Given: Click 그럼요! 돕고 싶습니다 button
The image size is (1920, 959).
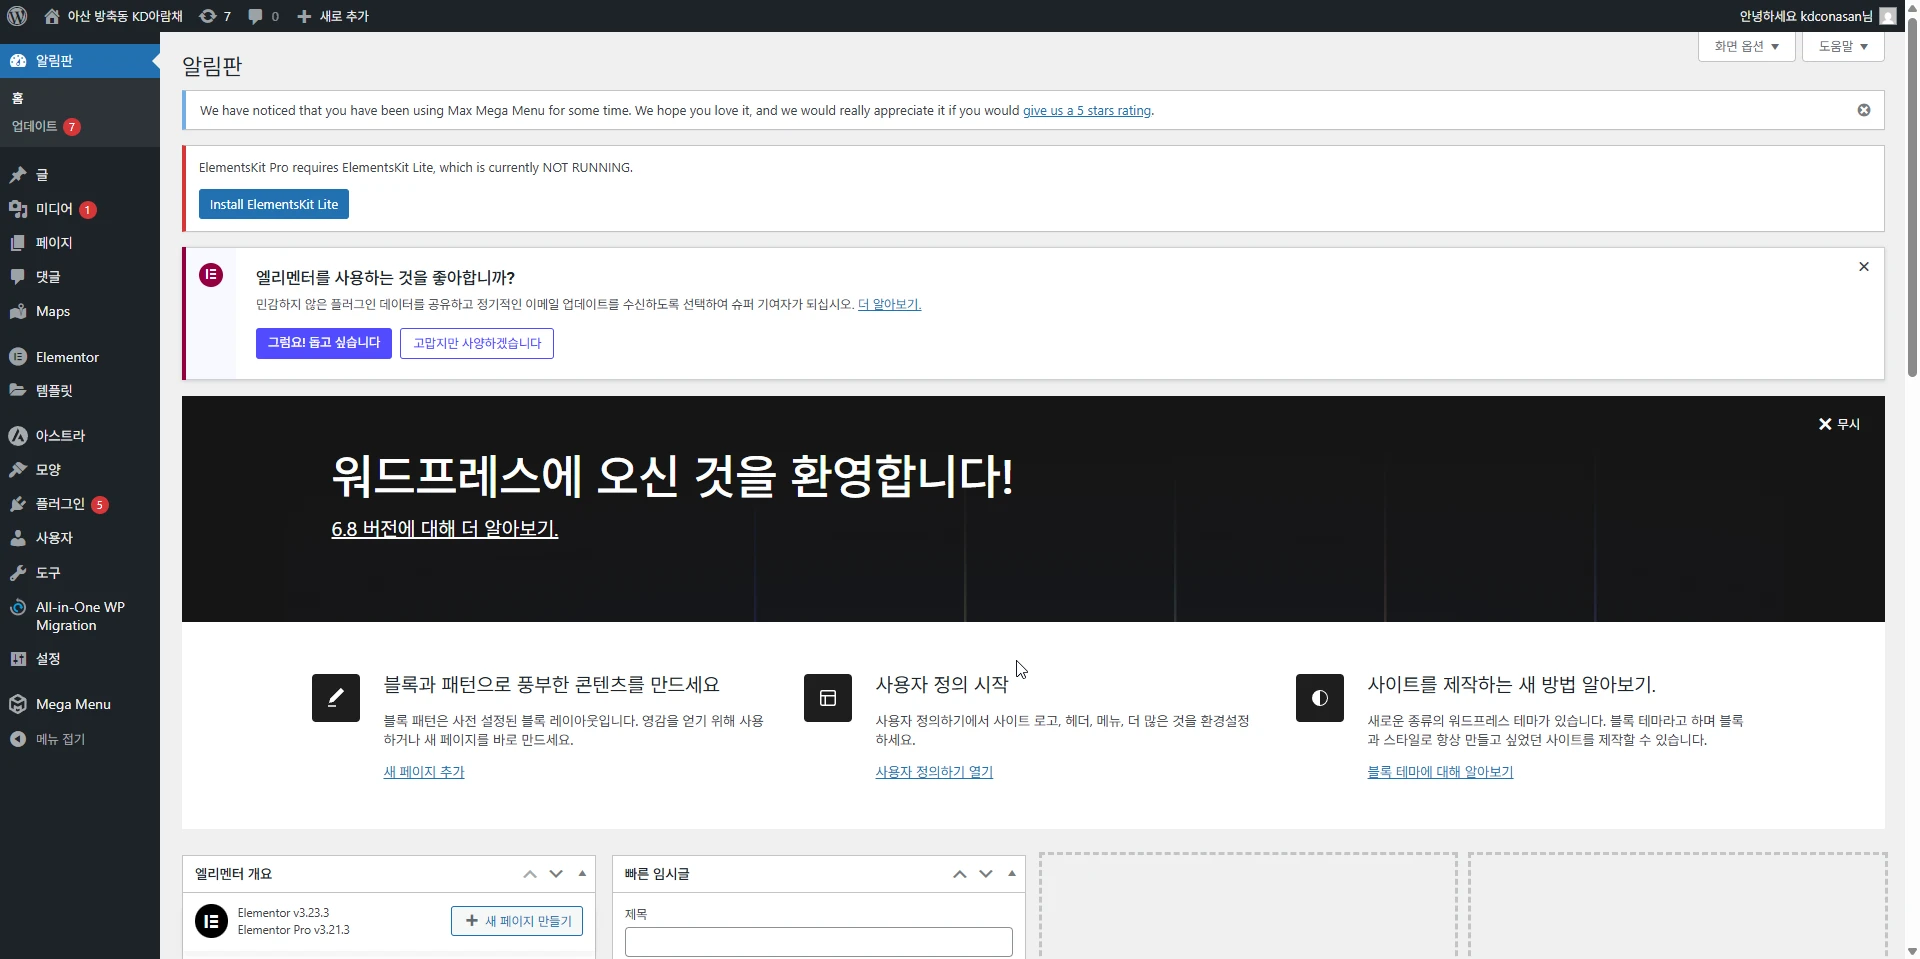Looking at the screenshot, I should click(x=324, y=343).
